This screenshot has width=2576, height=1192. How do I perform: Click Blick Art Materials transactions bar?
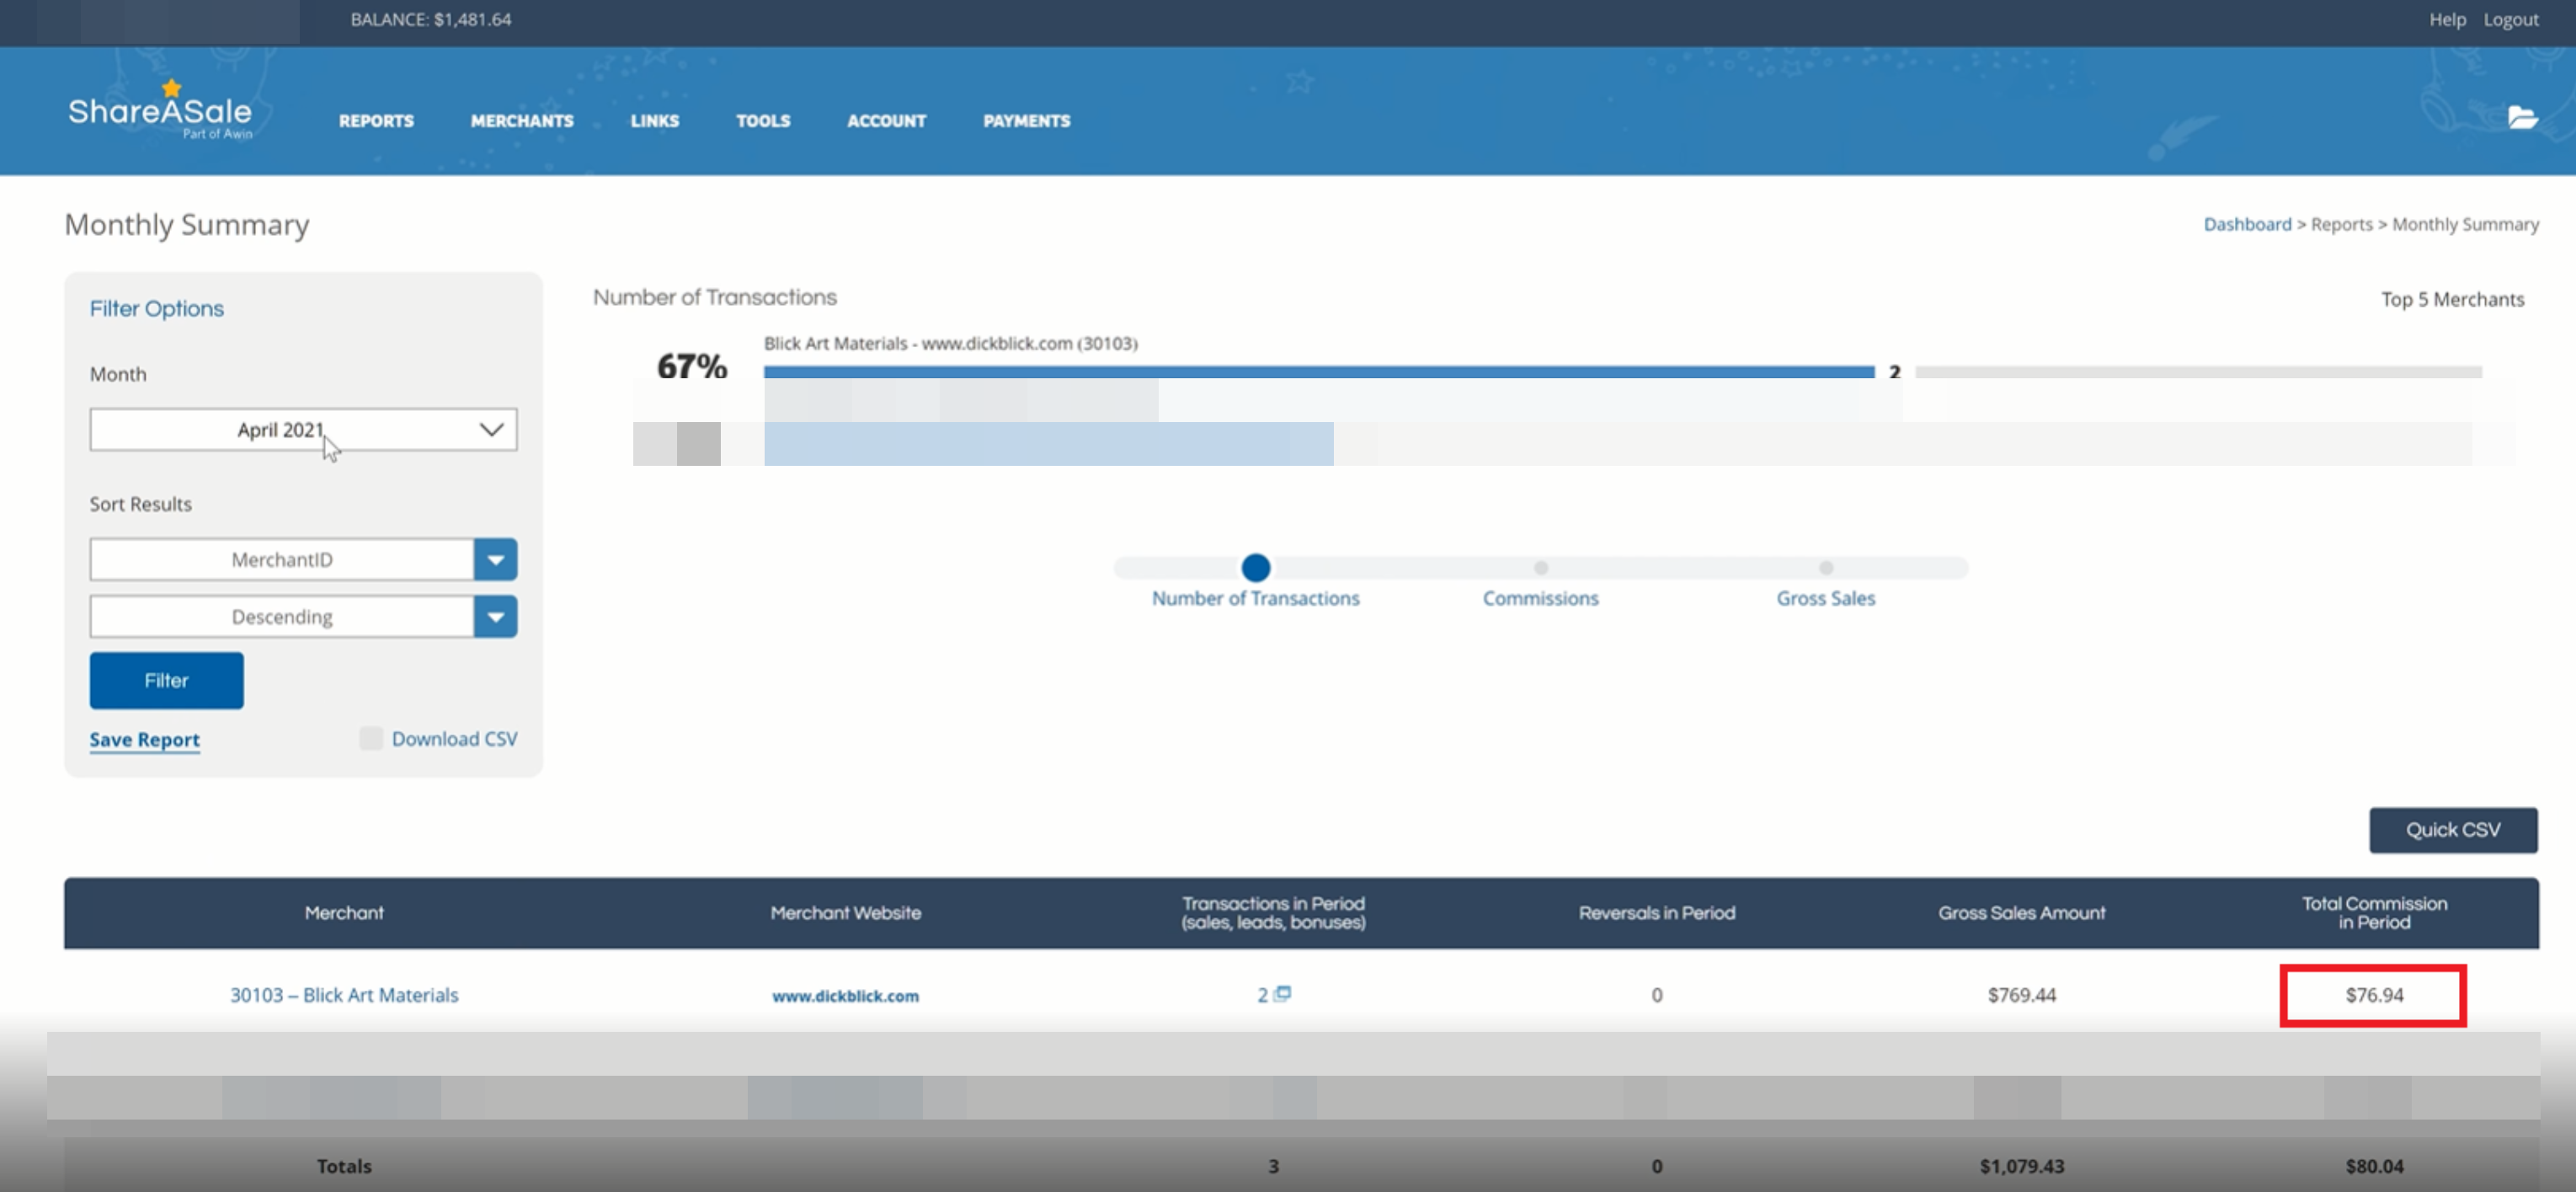tap(1319, 372)
